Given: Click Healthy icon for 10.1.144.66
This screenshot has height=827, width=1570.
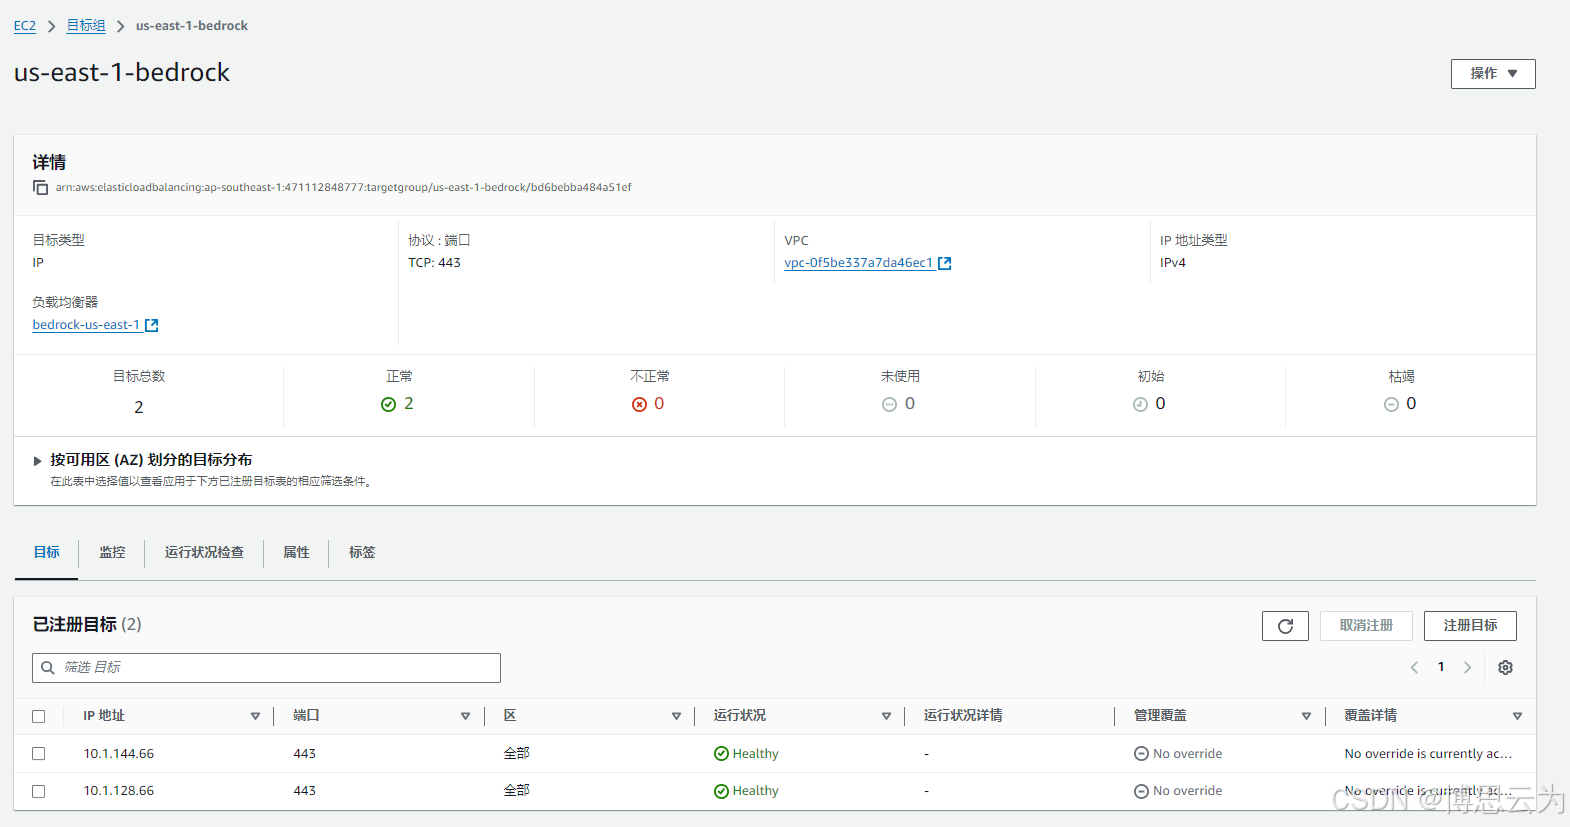Looking at the screenshot, I should click(721, 754).
